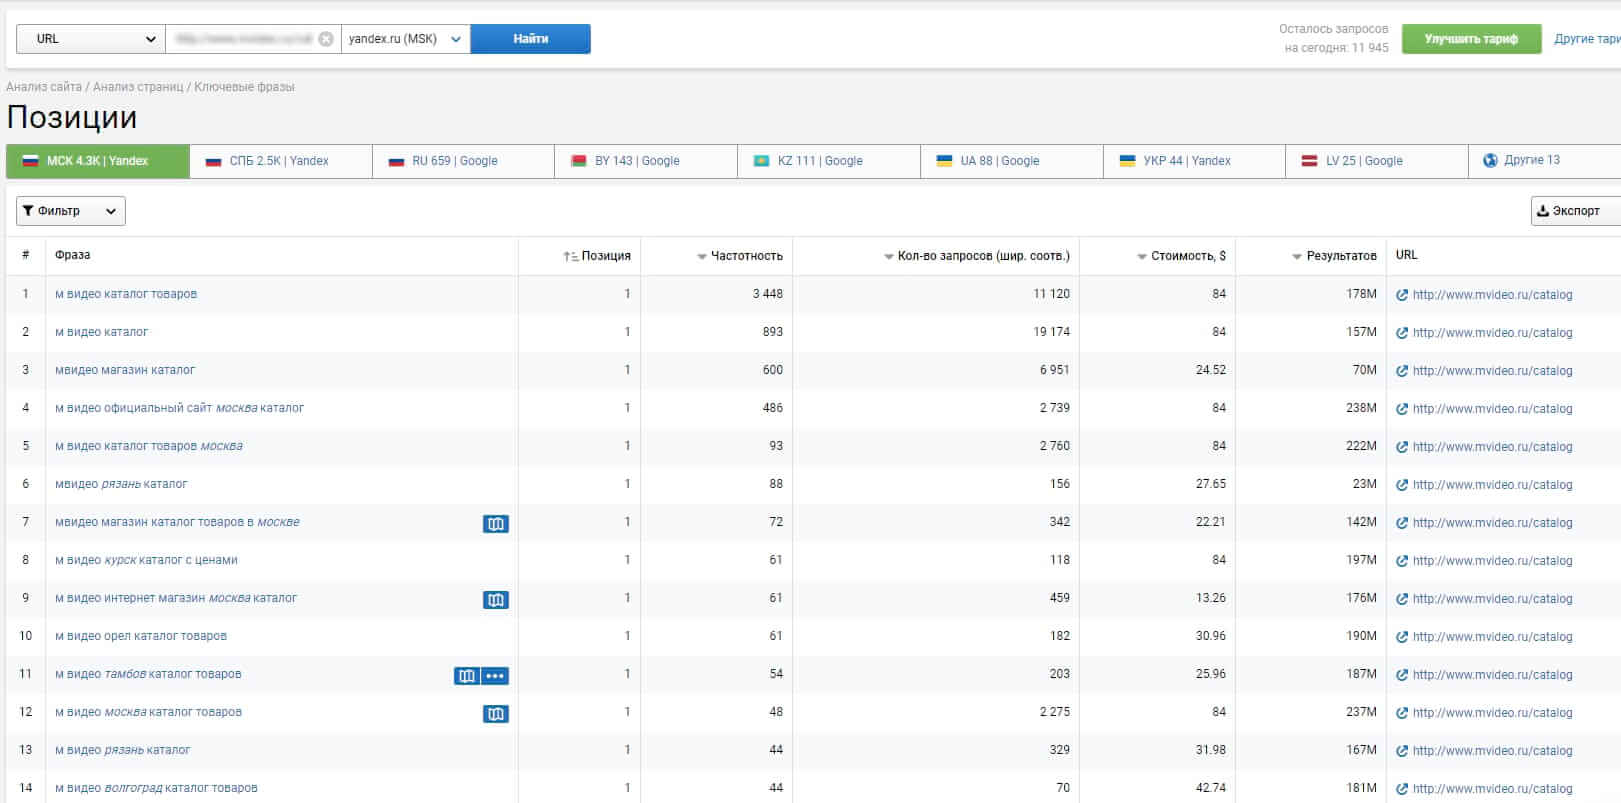Open phrase 'м видео каталог товаров москва'
The width and height of the screenshot is (1621, 803).
tap(149, 446)
